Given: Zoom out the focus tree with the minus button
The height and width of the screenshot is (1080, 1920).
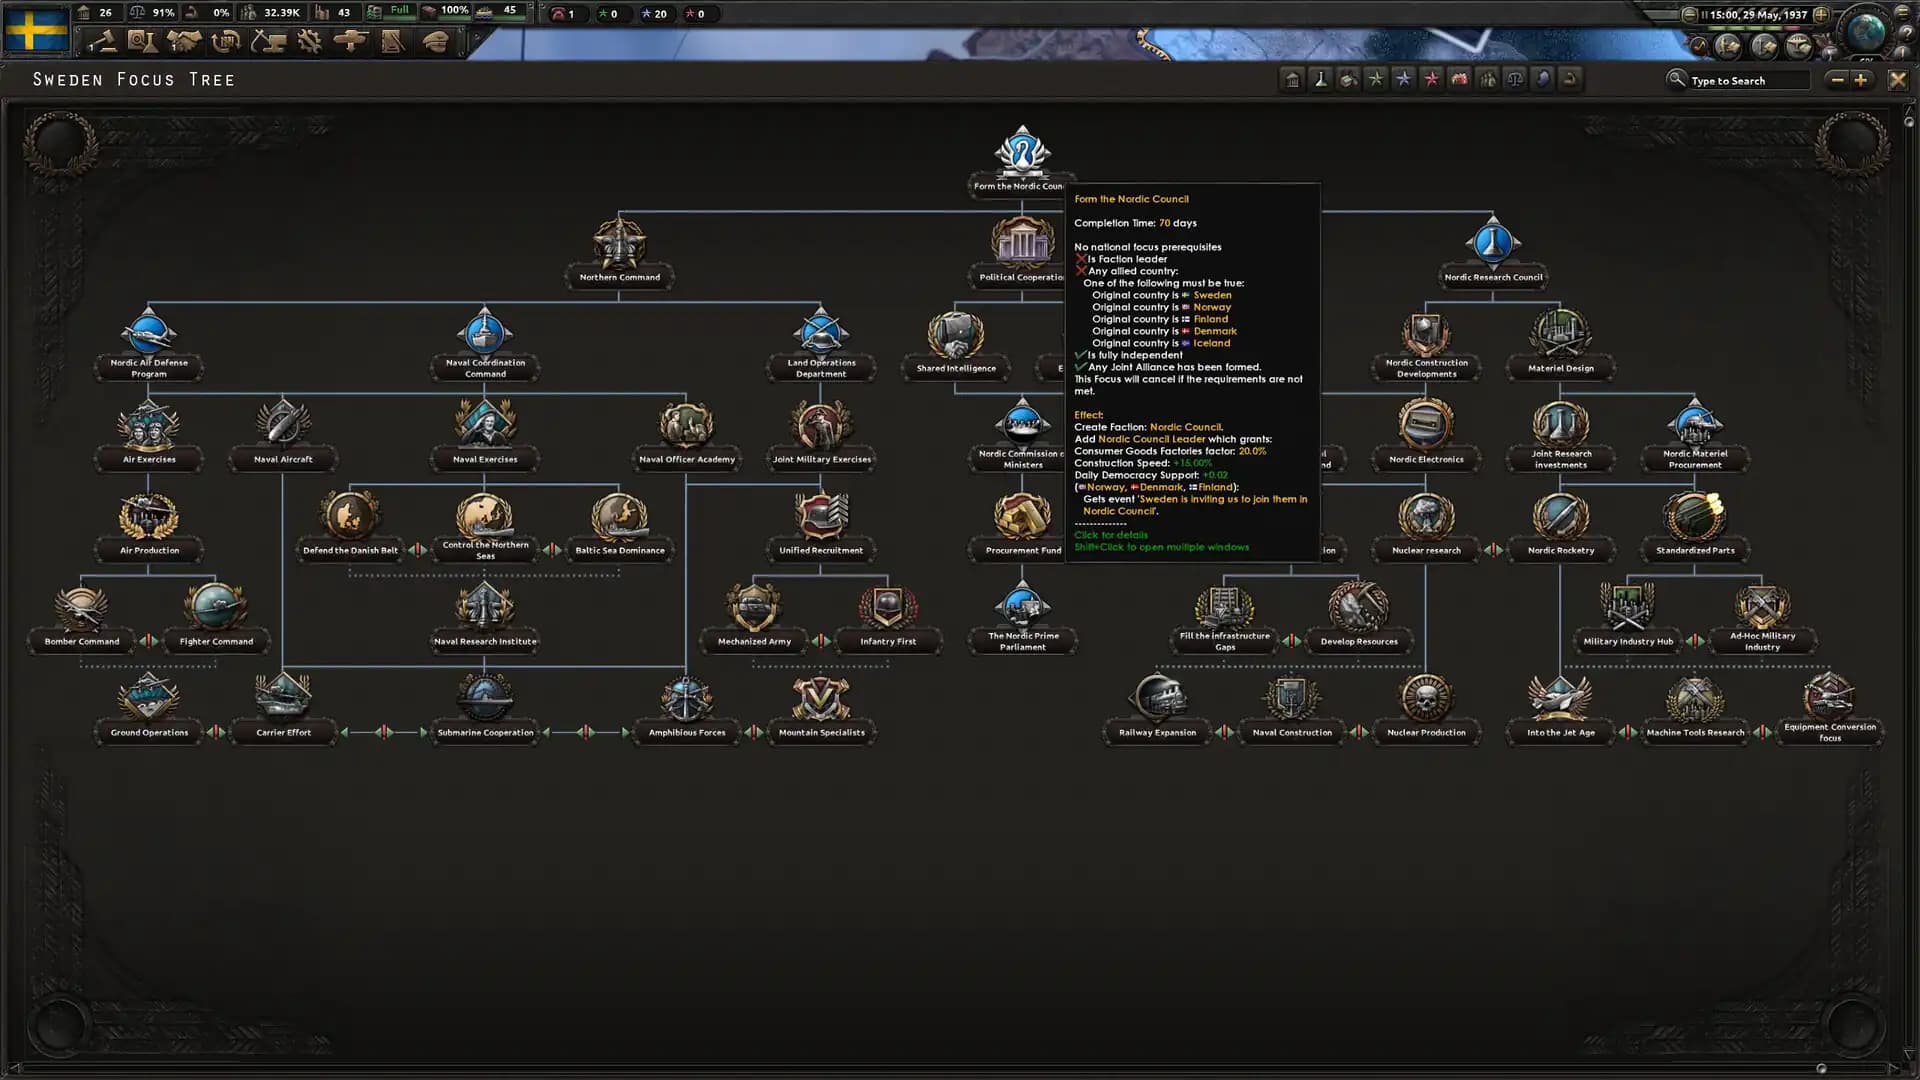Looking at the screenshot, I should pyautogui.click(x=1838, y=80).
